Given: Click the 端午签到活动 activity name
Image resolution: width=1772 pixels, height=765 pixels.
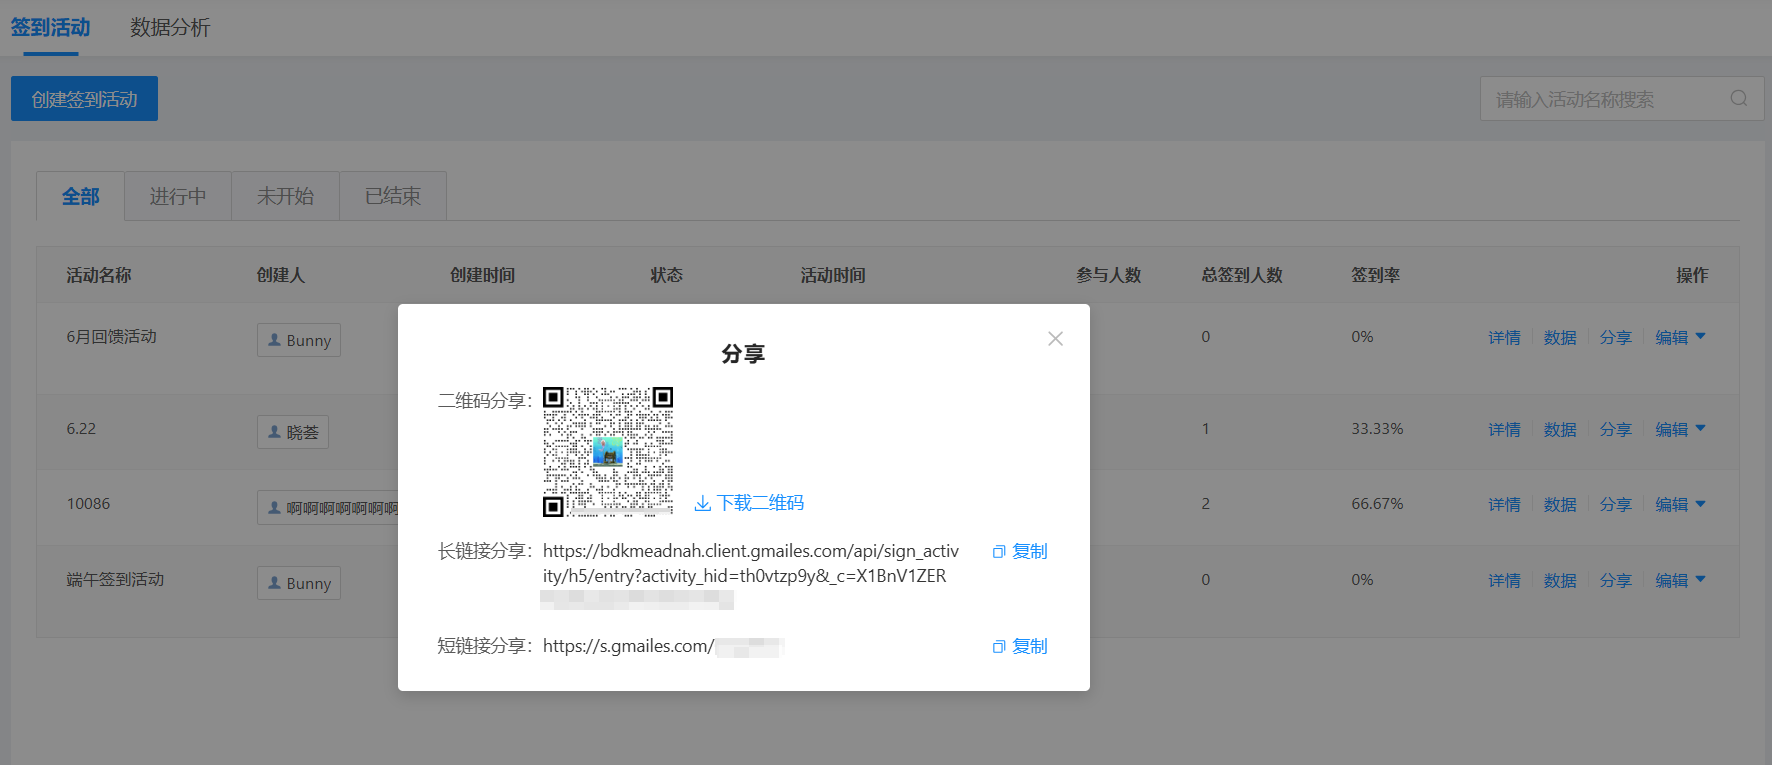Looking at the screenshot, I should coord(115,580).
